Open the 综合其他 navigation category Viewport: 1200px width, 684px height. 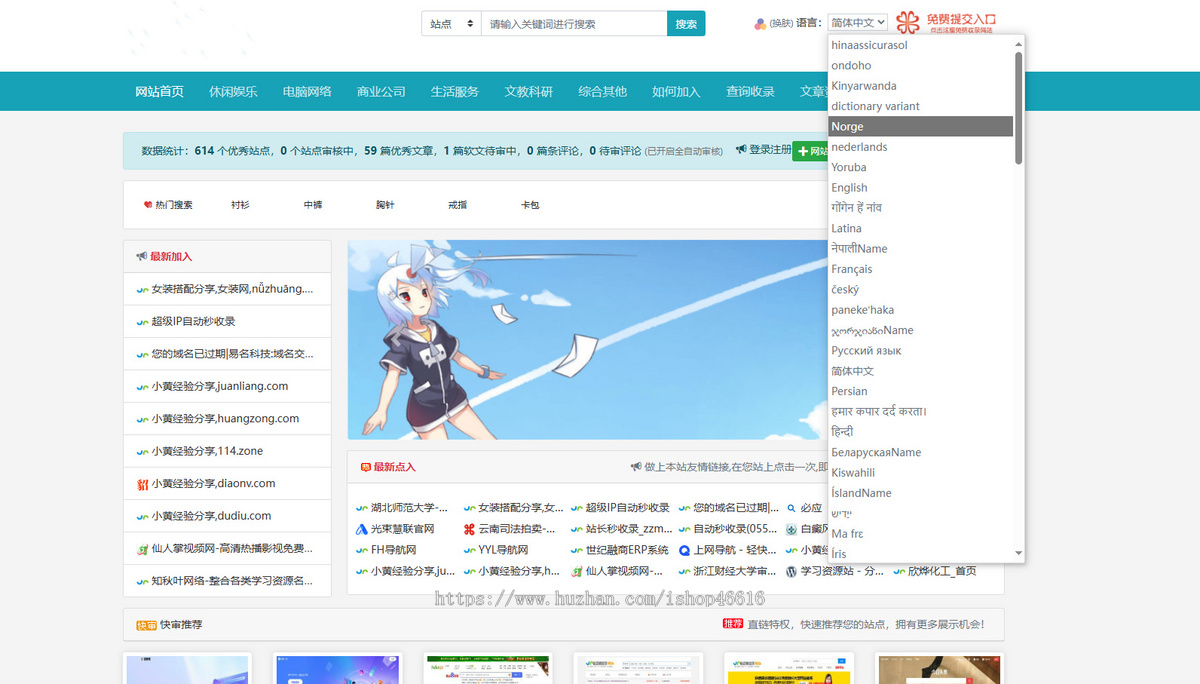pyautogui.click(x=602, y=91)
